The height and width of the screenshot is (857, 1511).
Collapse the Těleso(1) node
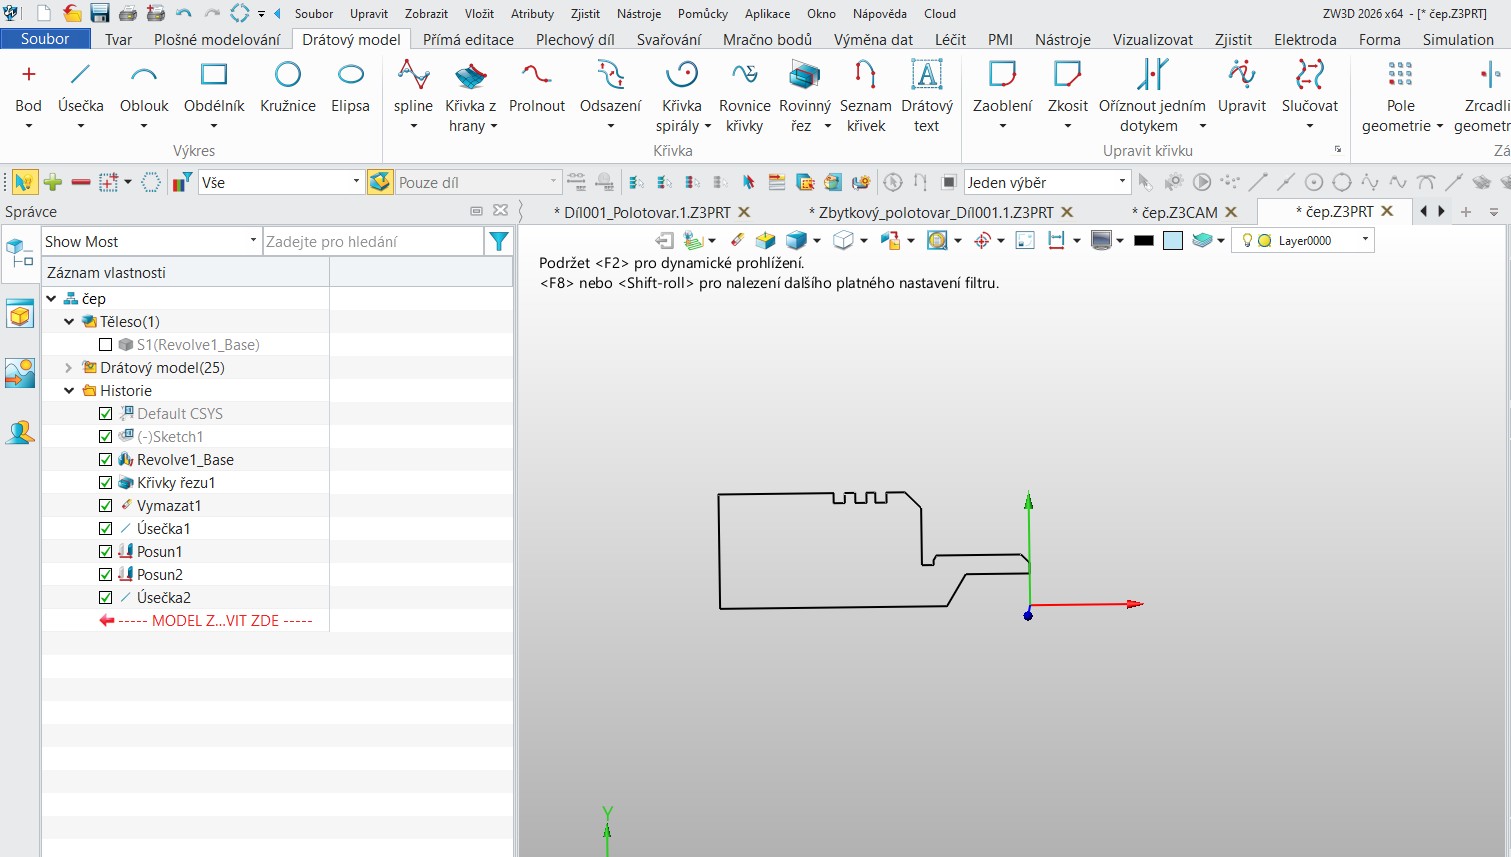[69, 322]
